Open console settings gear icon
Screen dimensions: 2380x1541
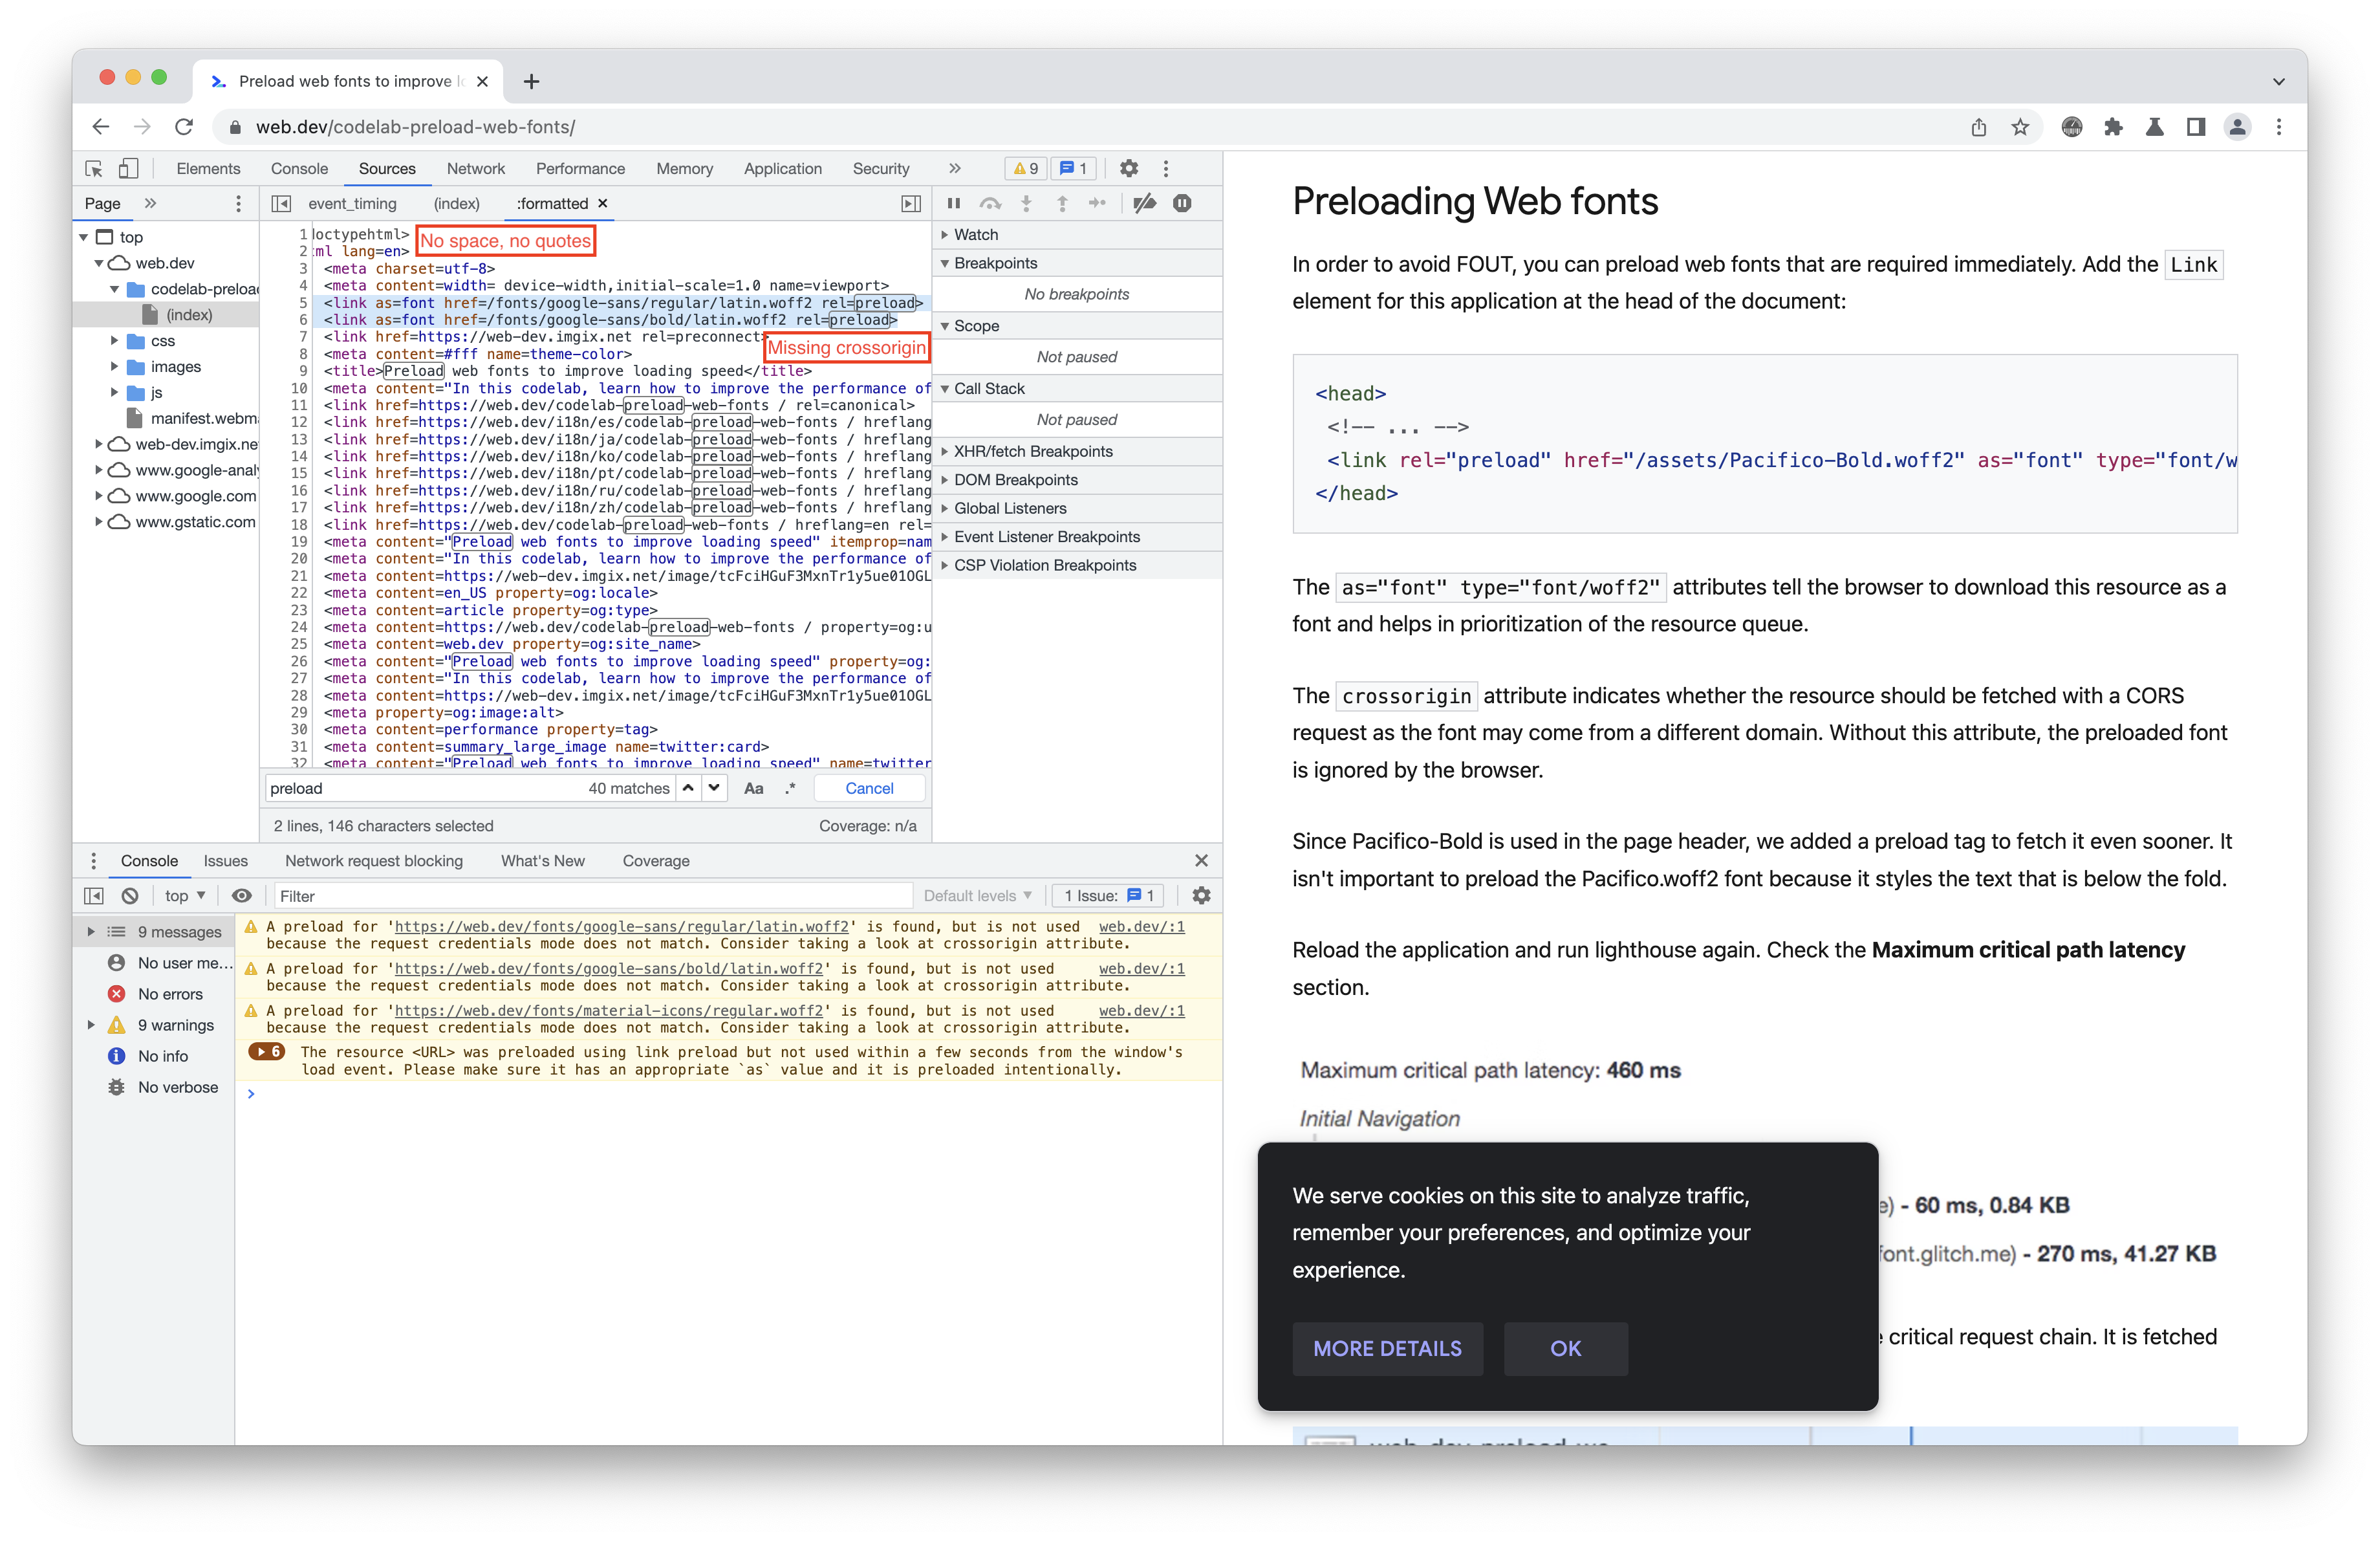pyautogui.click(x=1201, y=895)
